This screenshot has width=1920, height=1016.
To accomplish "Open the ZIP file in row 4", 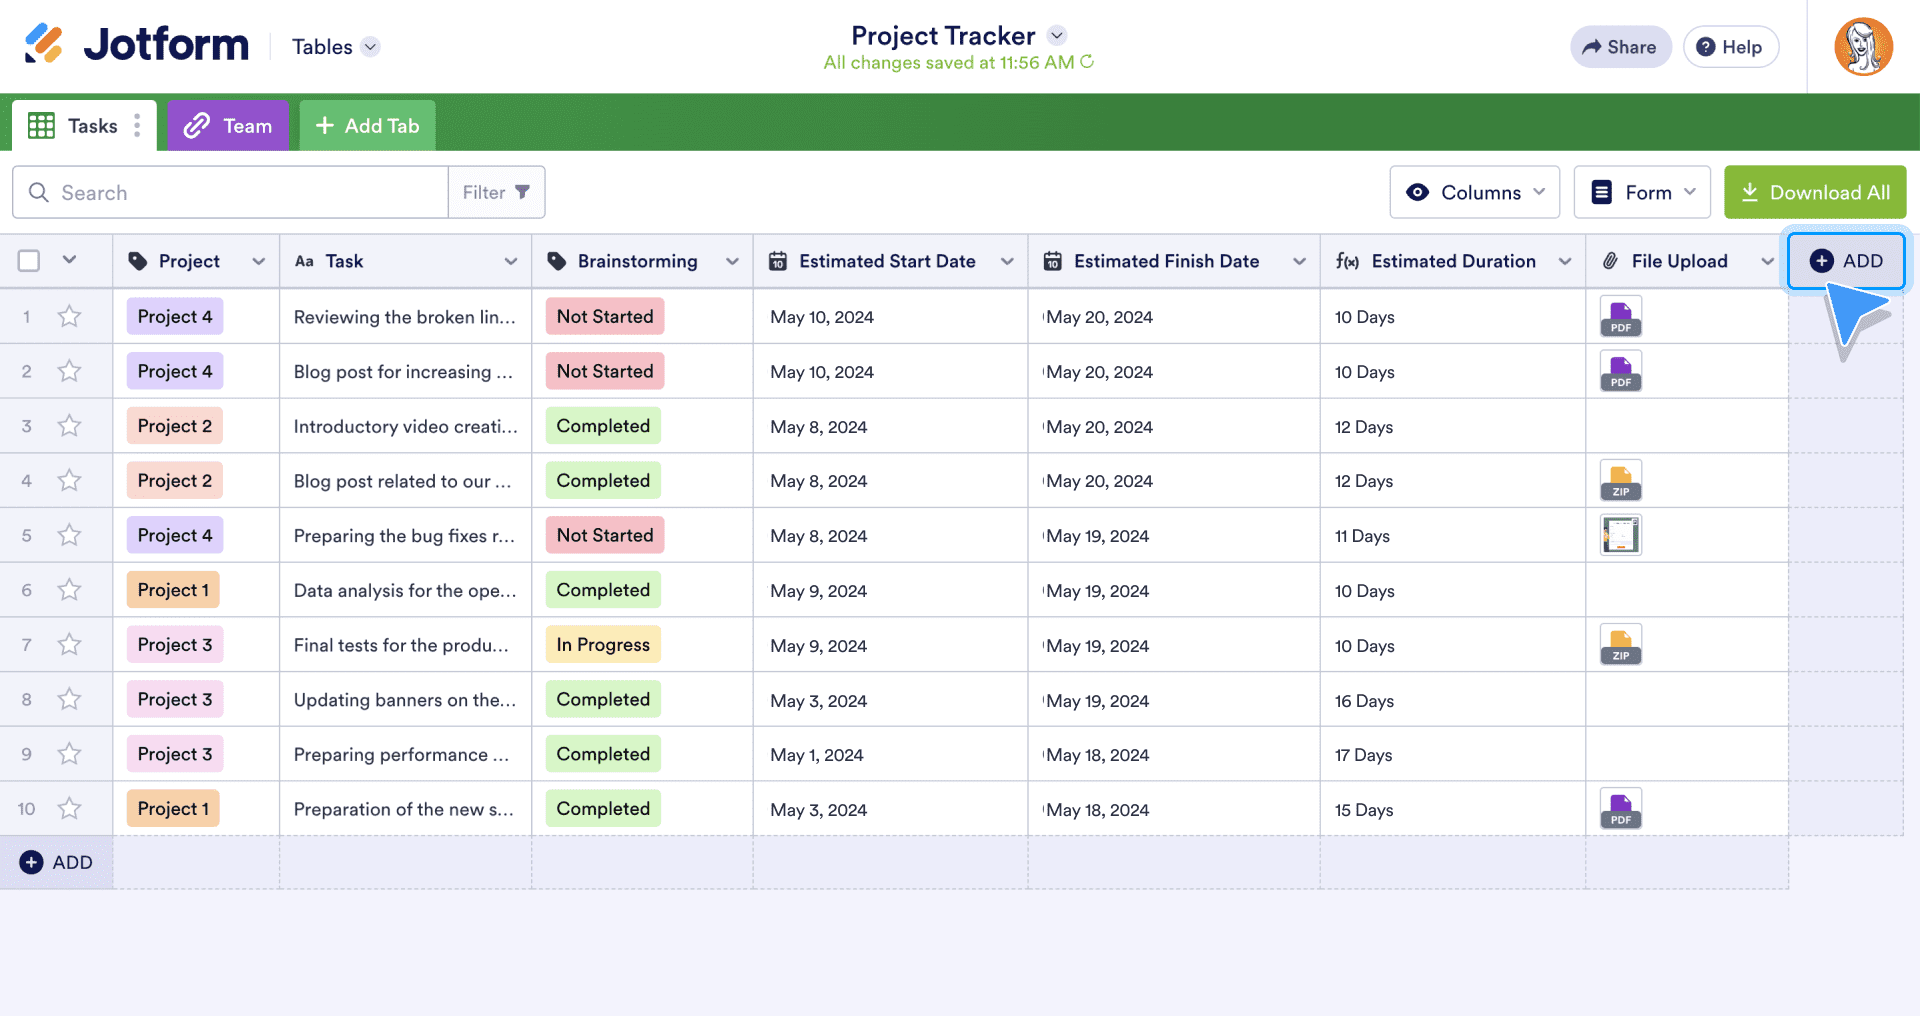I will pos(1620,481).
